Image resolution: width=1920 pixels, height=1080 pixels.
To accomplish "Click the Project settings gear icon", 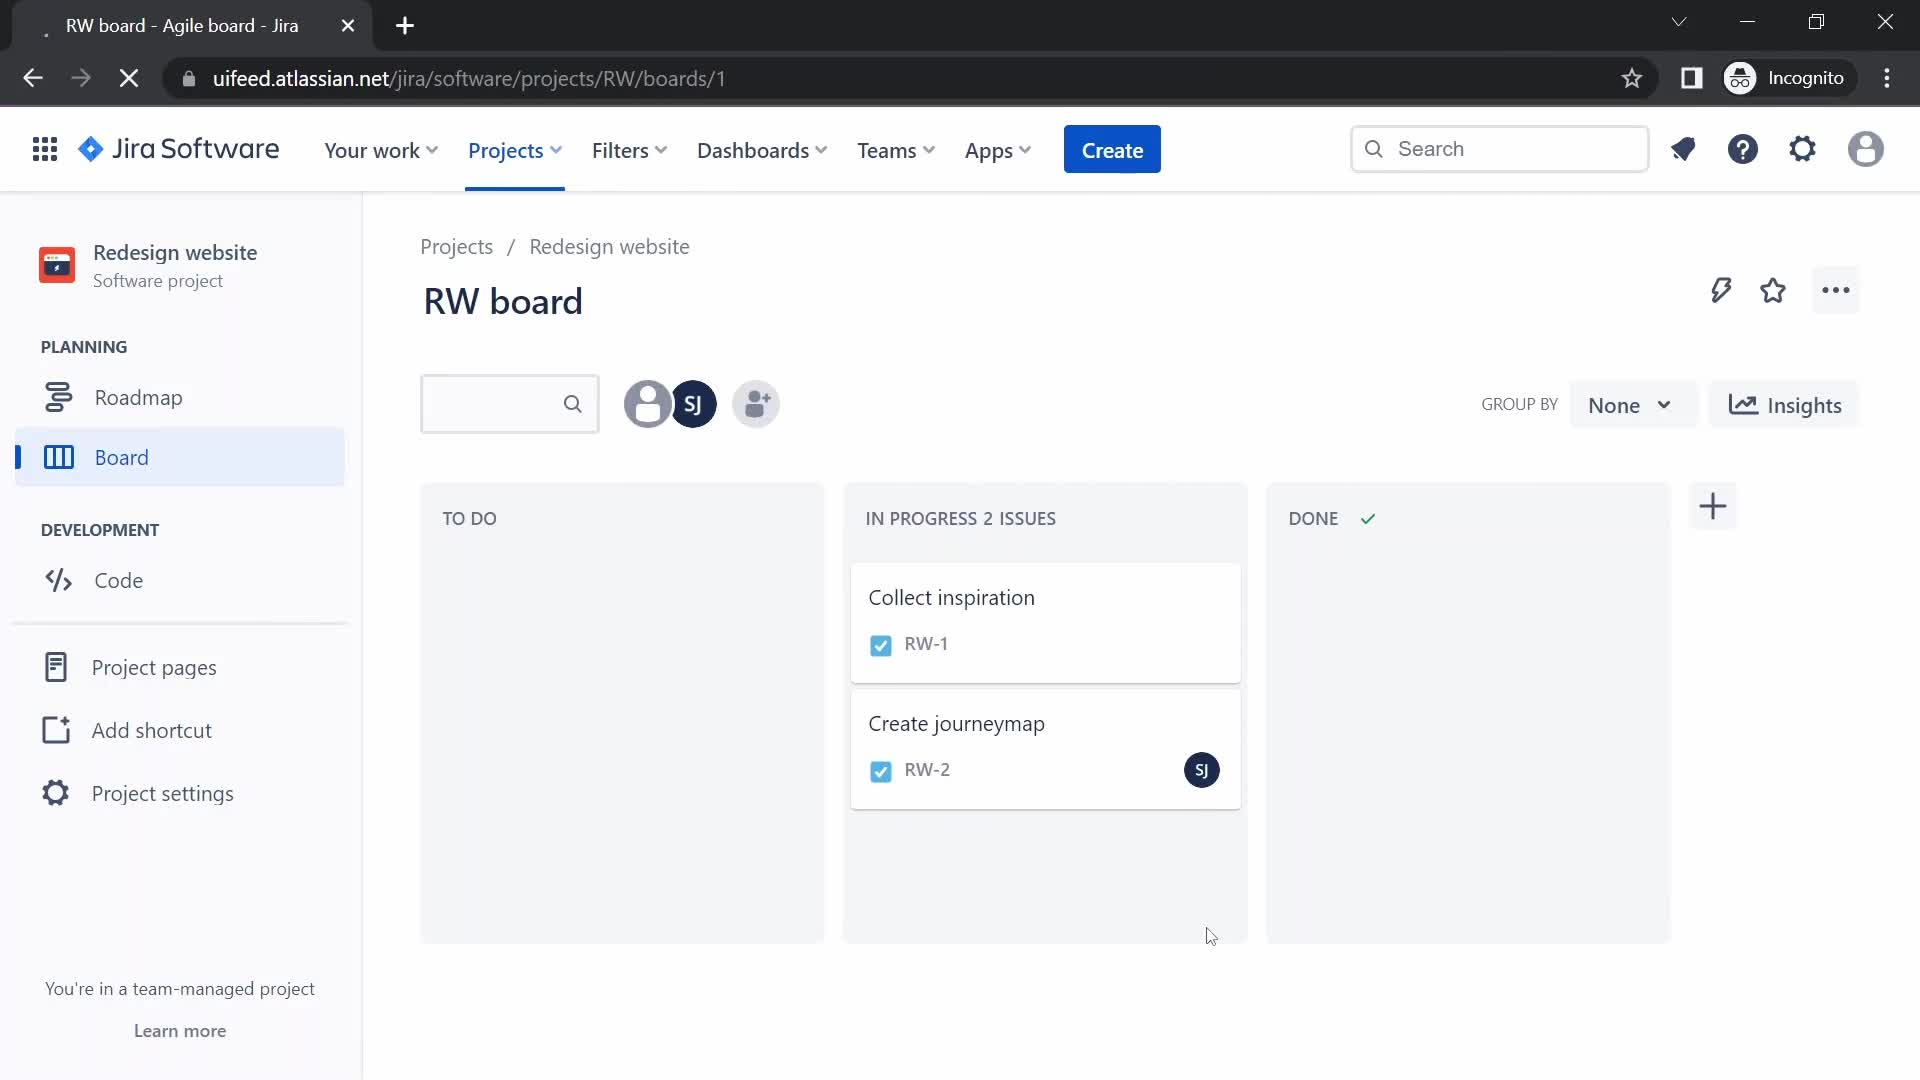I will click(55, 793).
